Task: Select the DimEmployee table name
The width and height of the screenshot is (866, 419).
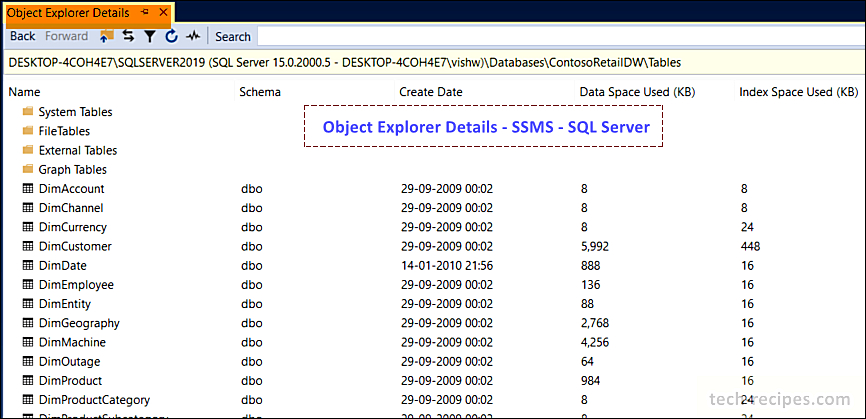Action: (x=76, y=285)
